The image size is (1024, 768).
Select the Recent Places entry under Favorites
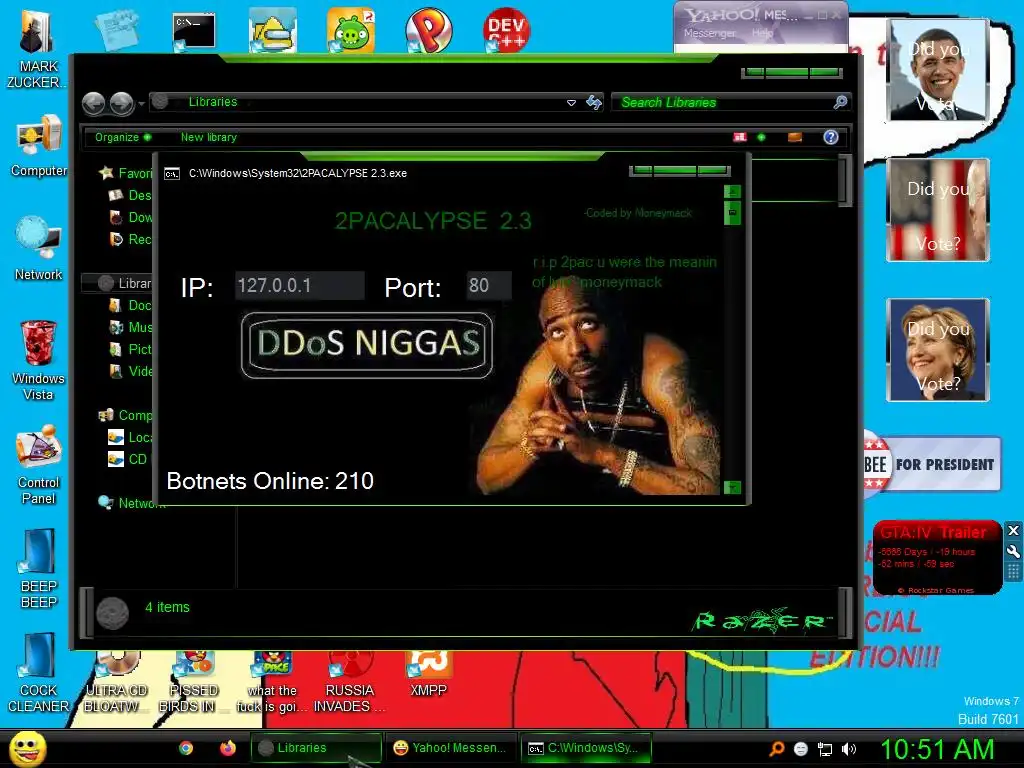point(130,240)
